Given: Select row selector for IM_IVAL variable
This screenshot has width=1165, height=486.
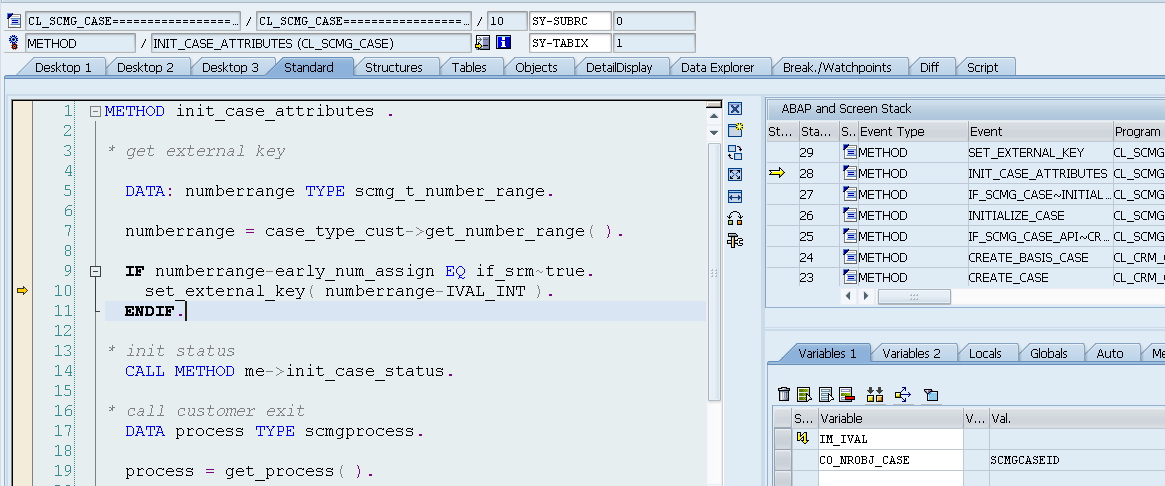Looking at the screenshot, I should click(x=781, y=438).
